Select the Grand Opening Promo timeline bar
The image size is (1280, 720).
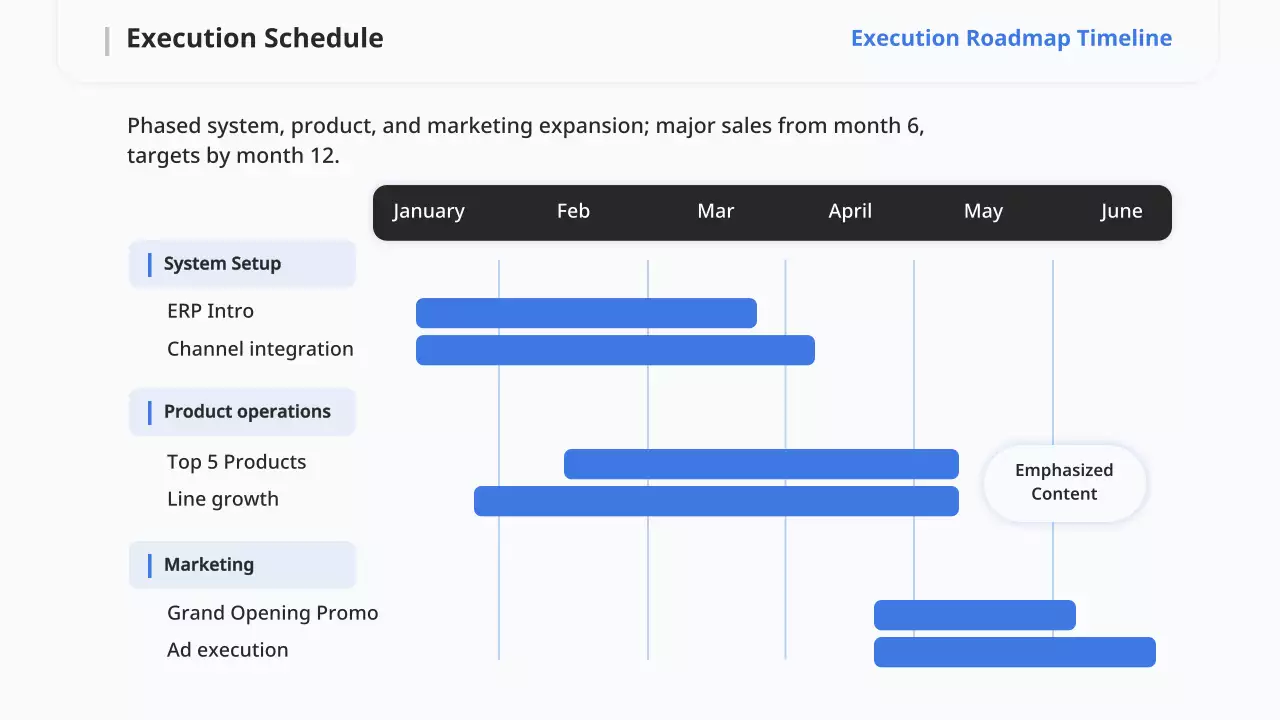pyautogui.click(x=974, y=615)
